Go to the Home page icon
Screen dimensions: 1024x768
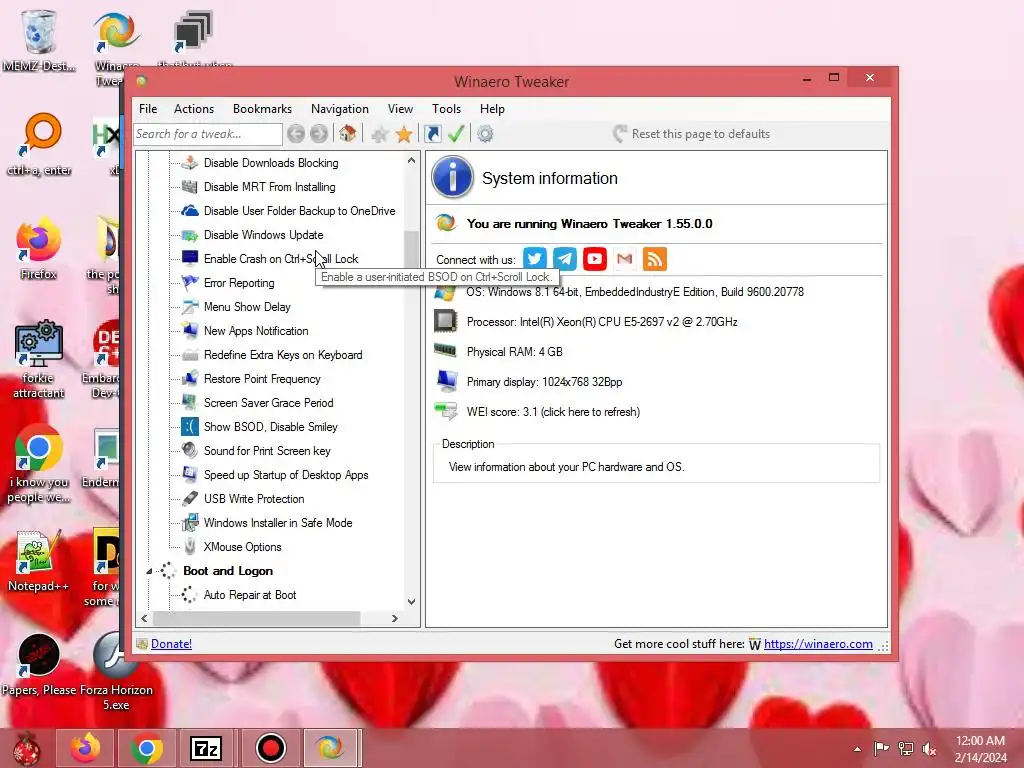[347, 134]
